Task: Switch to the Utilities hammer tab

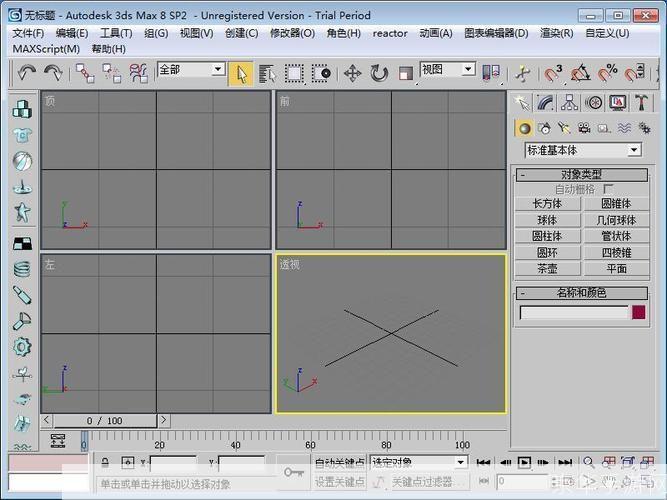Action: point(641,103)
